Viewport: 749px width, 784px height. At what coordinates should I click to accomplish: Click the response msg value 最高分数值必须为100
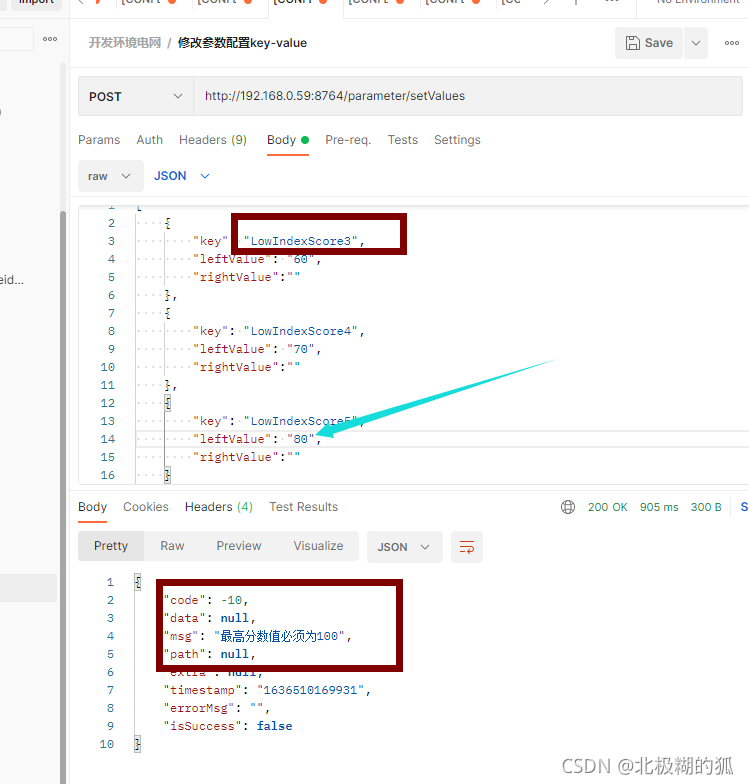coord(280,636)
